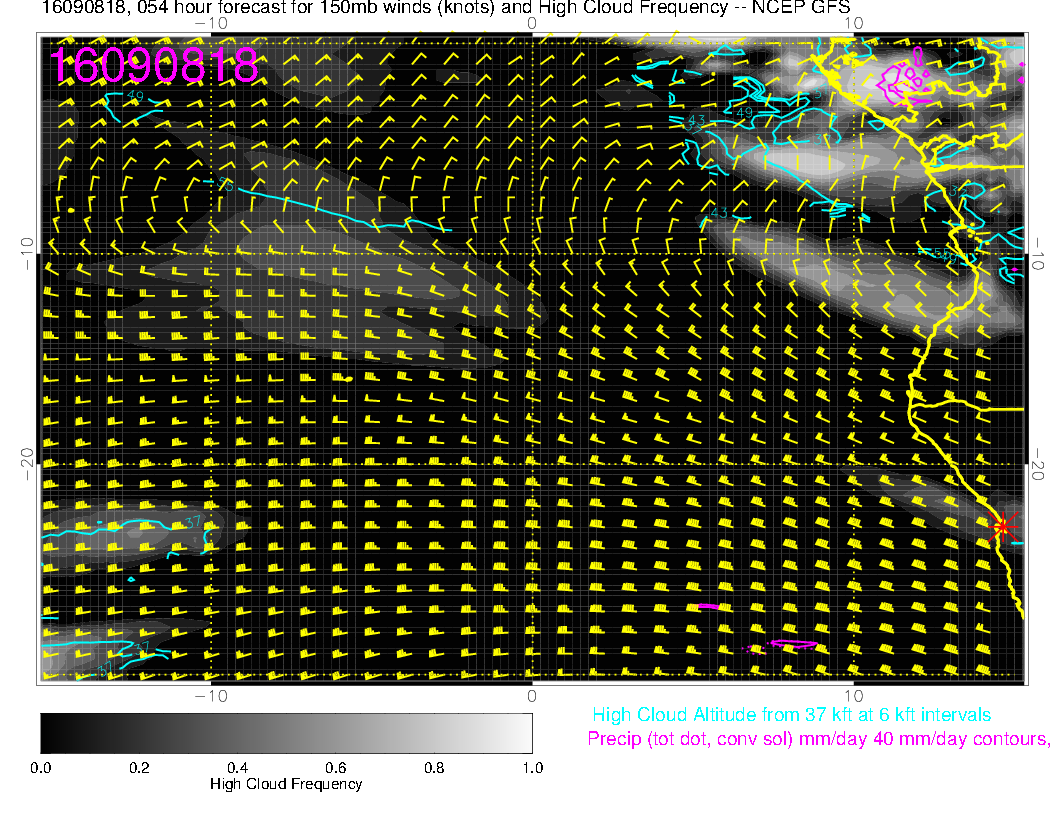Click the 10 longitude label on the top axis
The height and width of the screenshot is (816, 1056).
pos(853,22)
